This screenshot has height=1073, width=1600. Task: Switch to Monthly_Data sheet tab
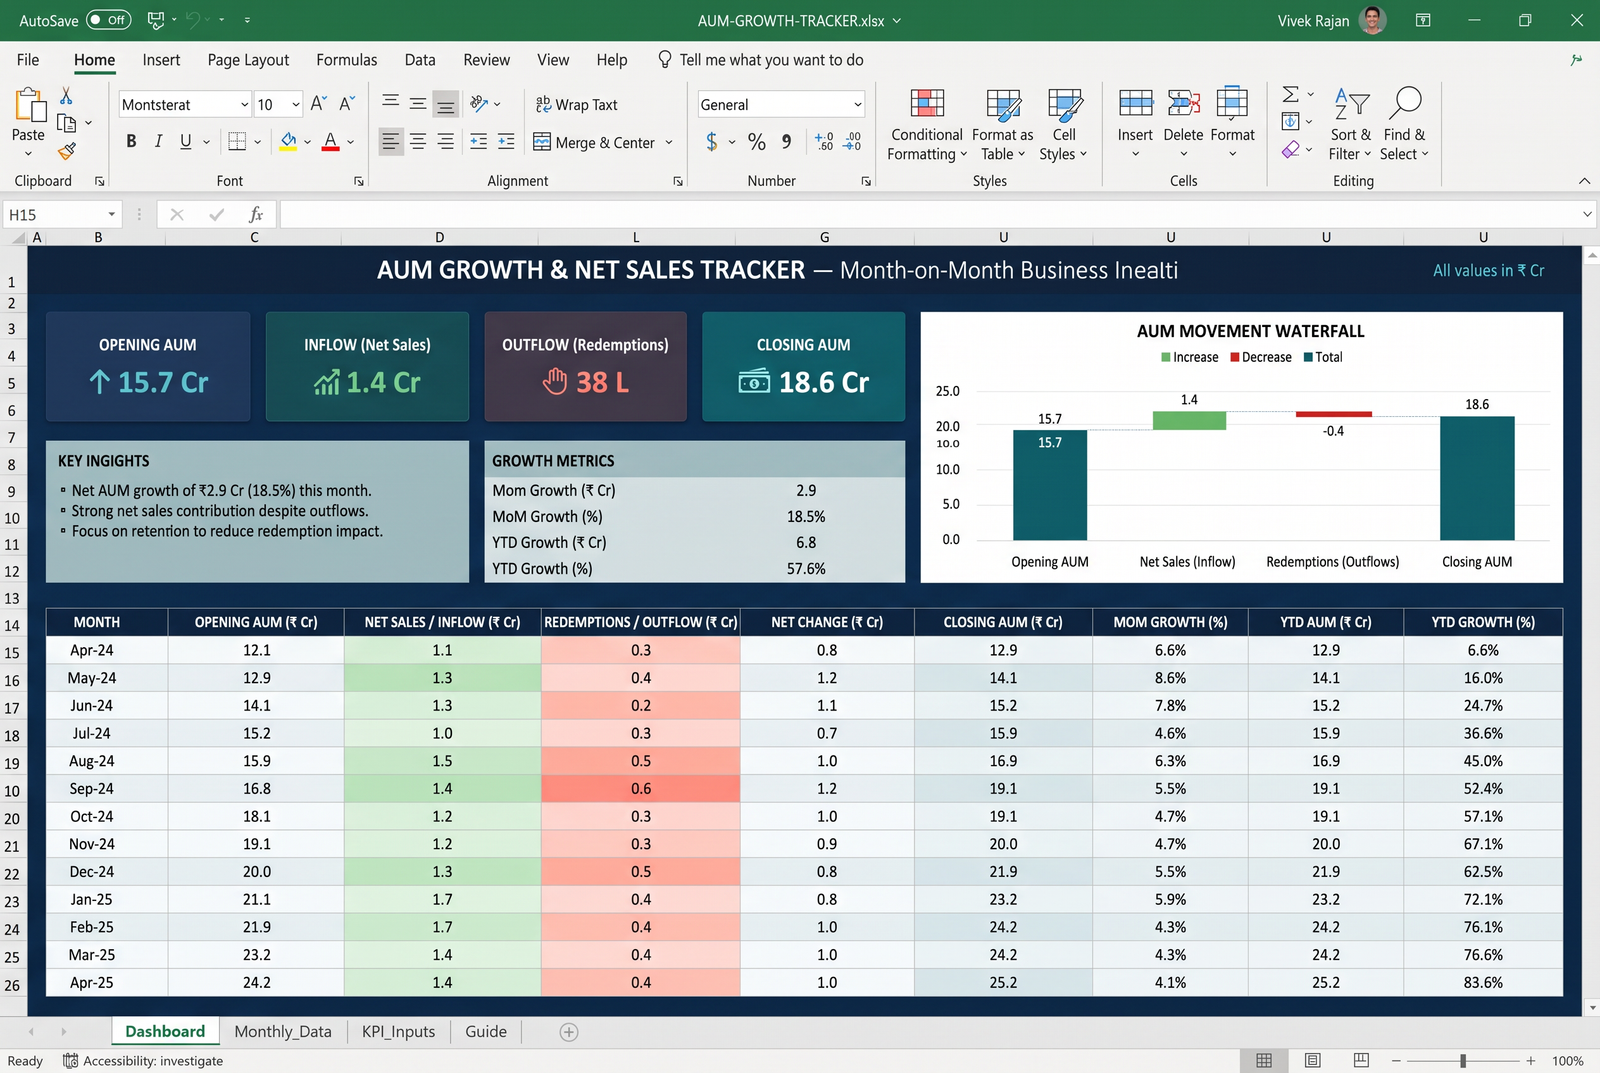tap(283, 1032)
